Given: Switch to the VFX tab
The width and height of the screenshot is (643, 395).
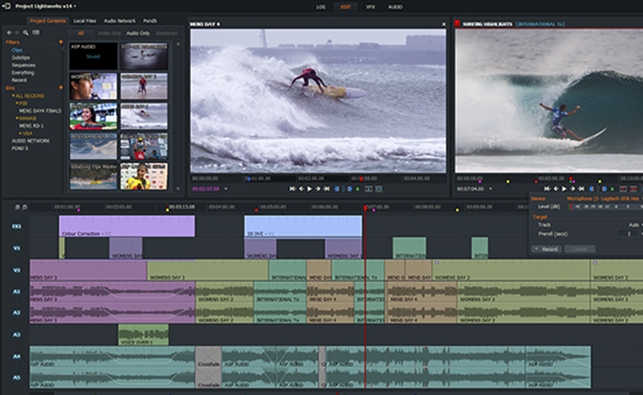Looking at the screenshot, I should pyautogui.click(x=370, y=7).
